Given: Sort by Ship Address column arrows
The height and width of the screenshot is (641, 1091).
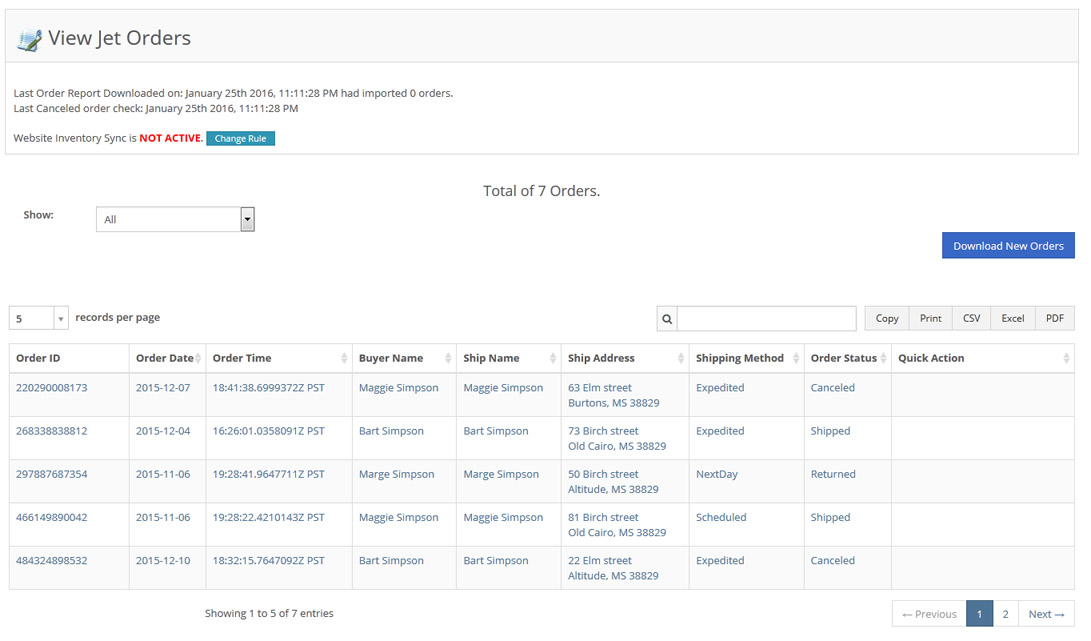Looking at the screenshot, I should tap(680, 358).
